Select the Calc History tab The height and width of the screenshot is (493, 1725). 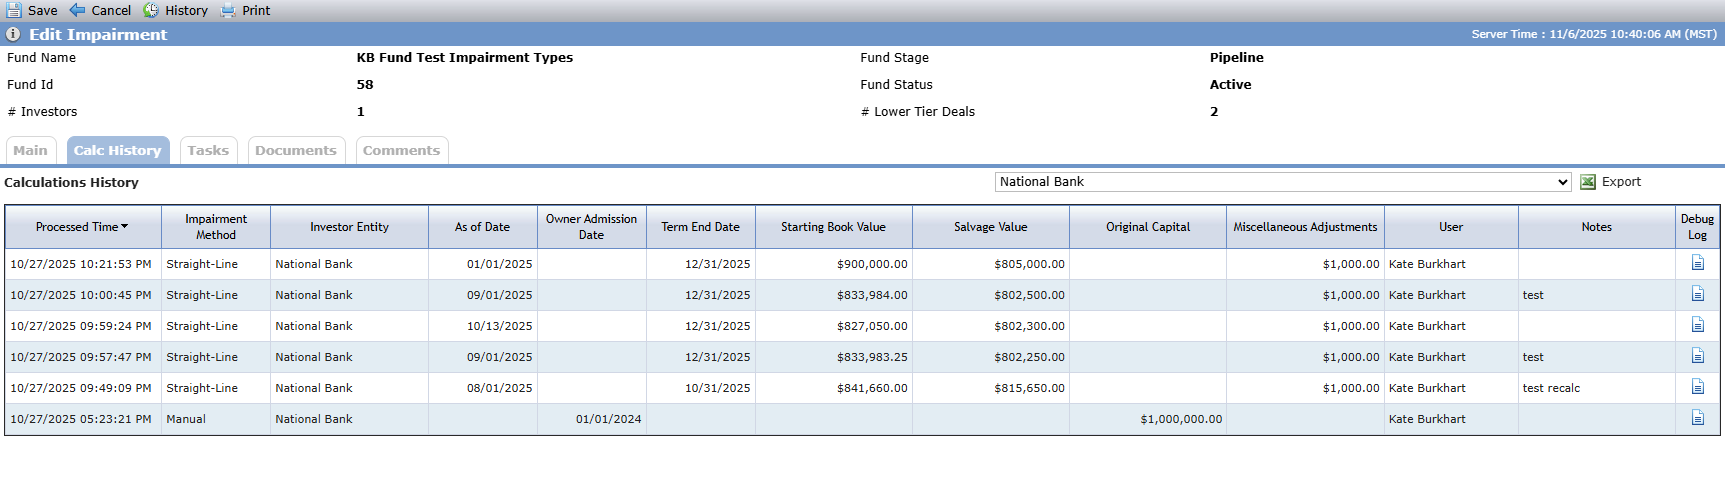click(x=118, y=150)
